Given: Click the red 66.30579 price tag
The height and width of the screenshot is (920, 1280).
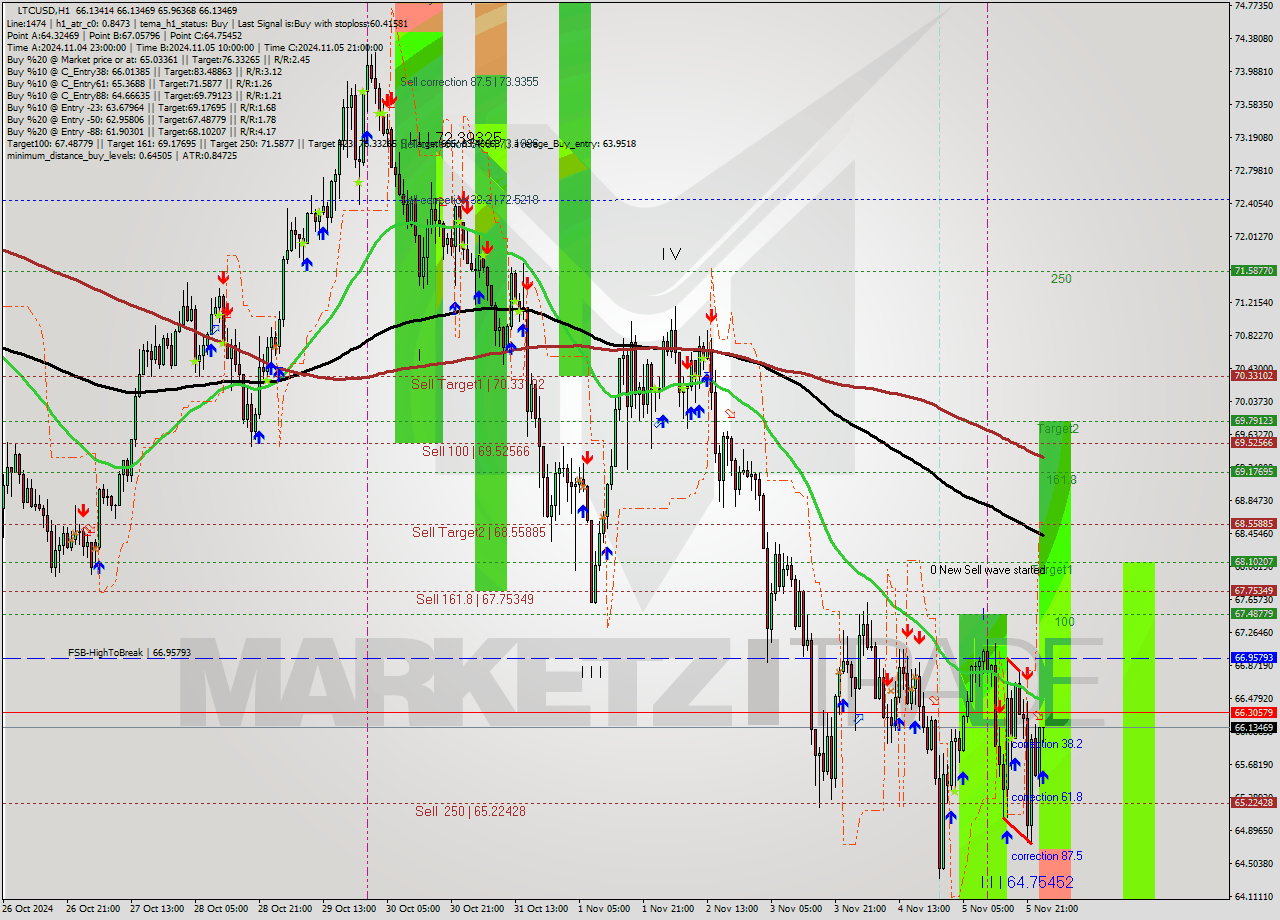Looking at the screenshot, I should [x=1253, y=712].
